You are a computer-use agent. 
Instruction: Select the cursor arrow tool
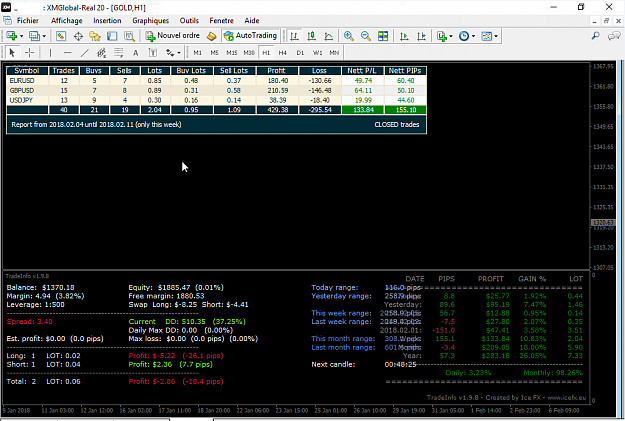[x=12, y=52]
